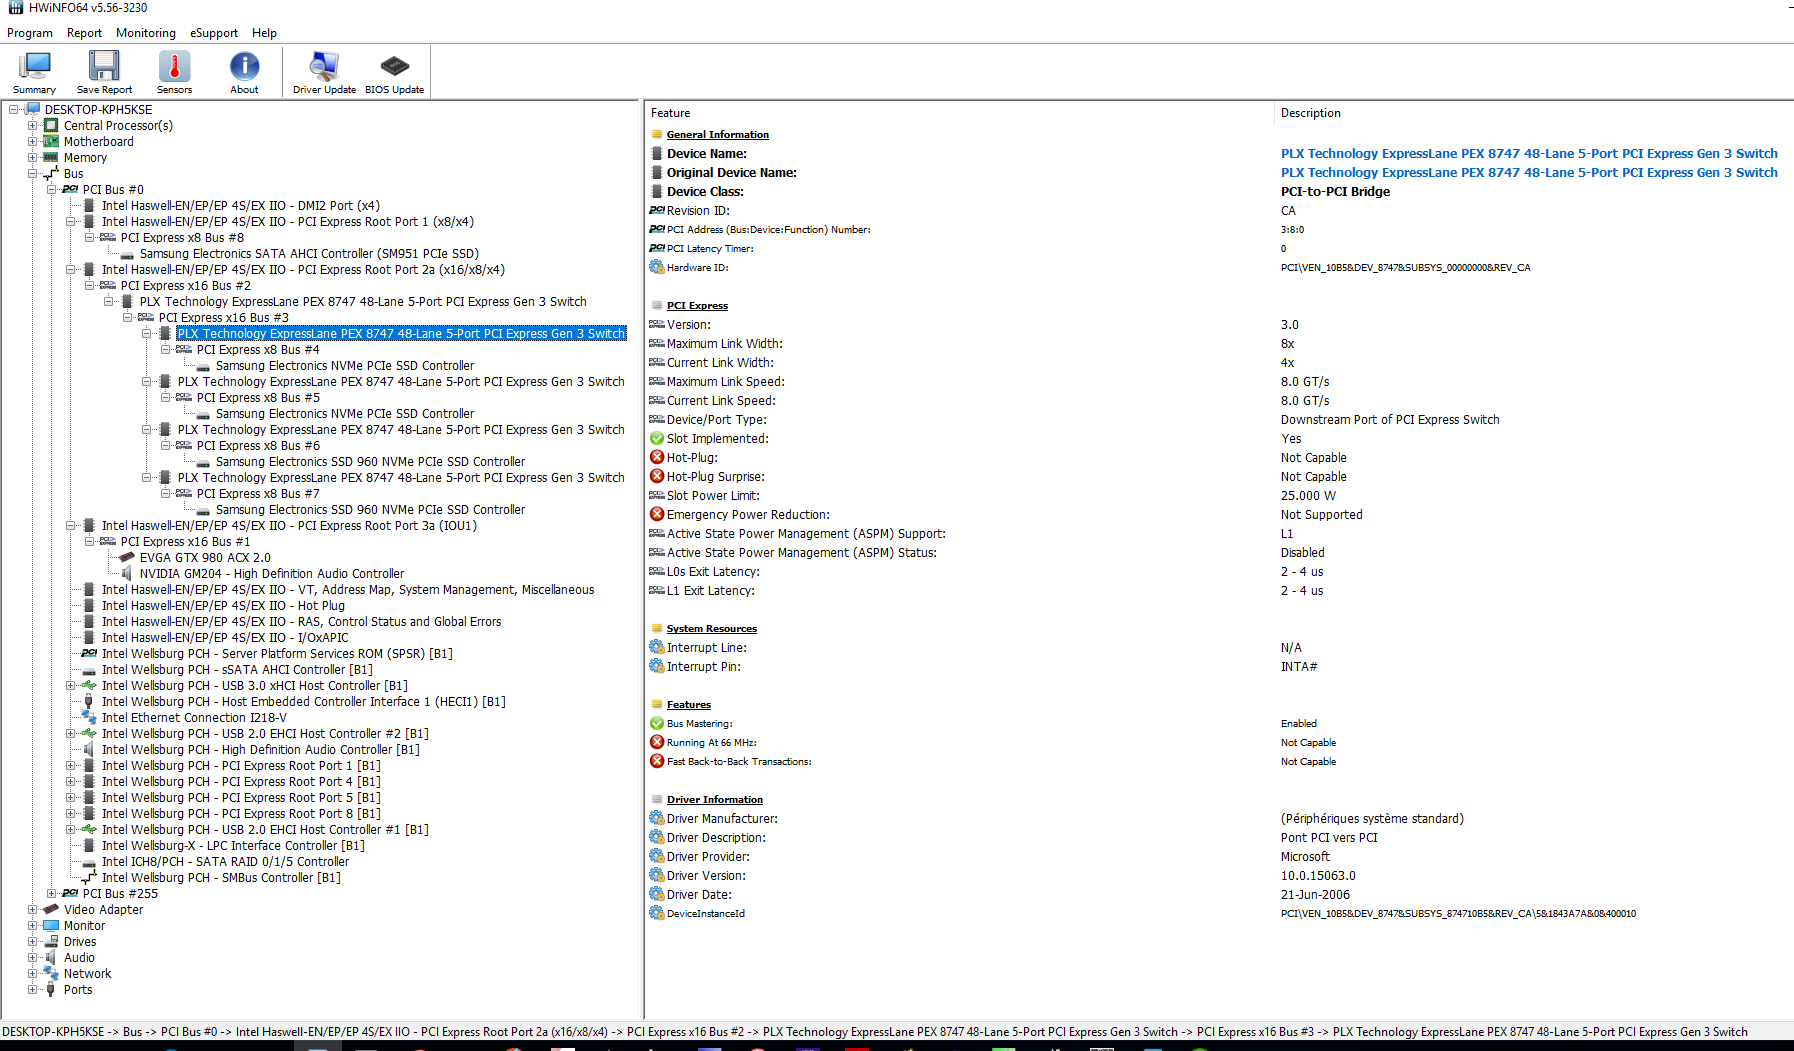Expand the Drives tree node

[x=33, y=942]
